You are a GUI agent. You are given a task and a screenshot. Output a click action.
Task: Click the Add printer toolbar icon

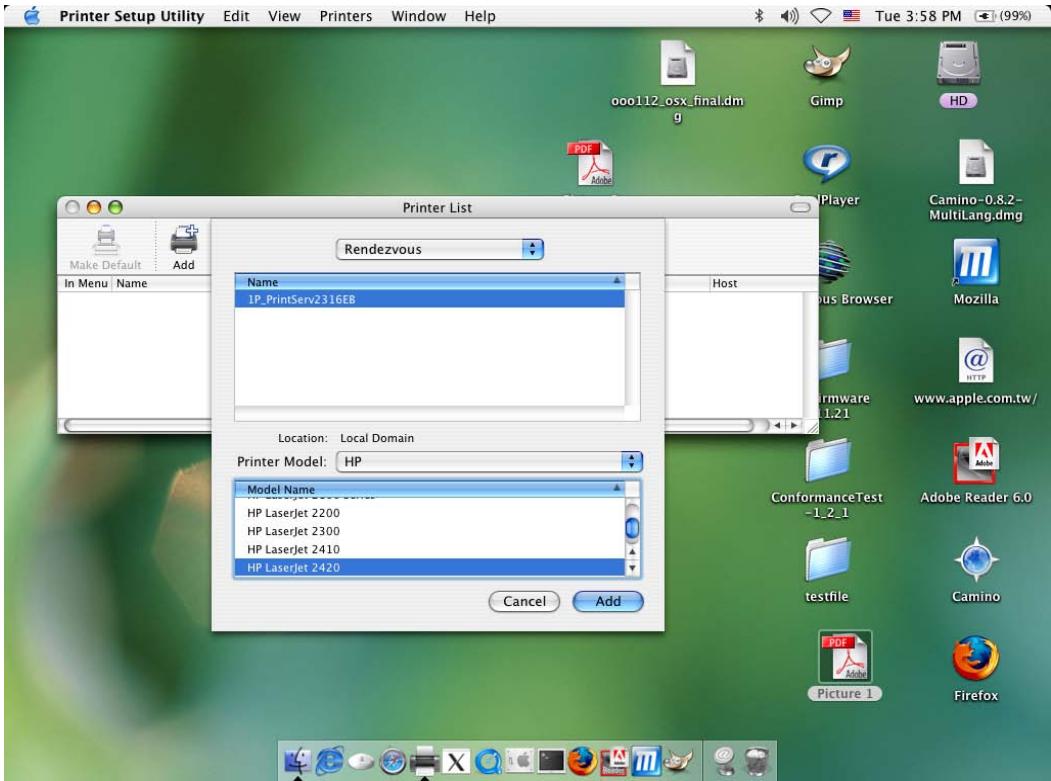tap(184, 241)
